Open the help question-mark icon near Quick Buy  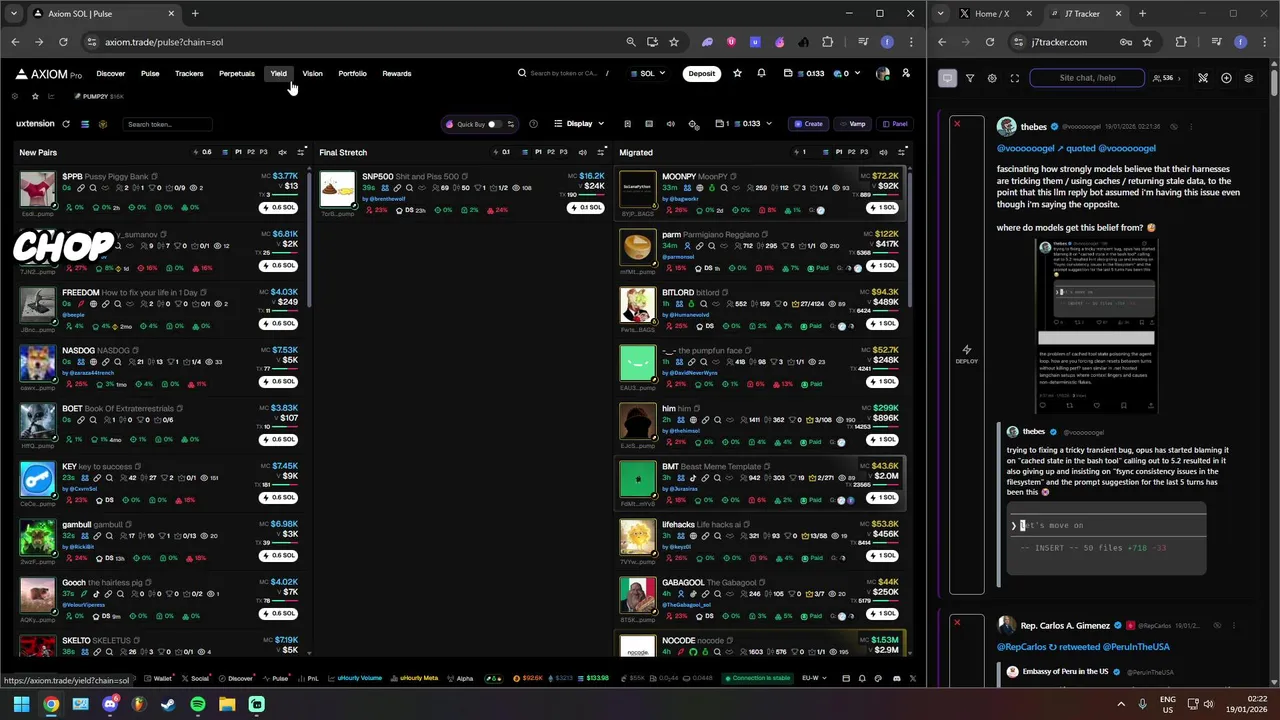[533, 124]
